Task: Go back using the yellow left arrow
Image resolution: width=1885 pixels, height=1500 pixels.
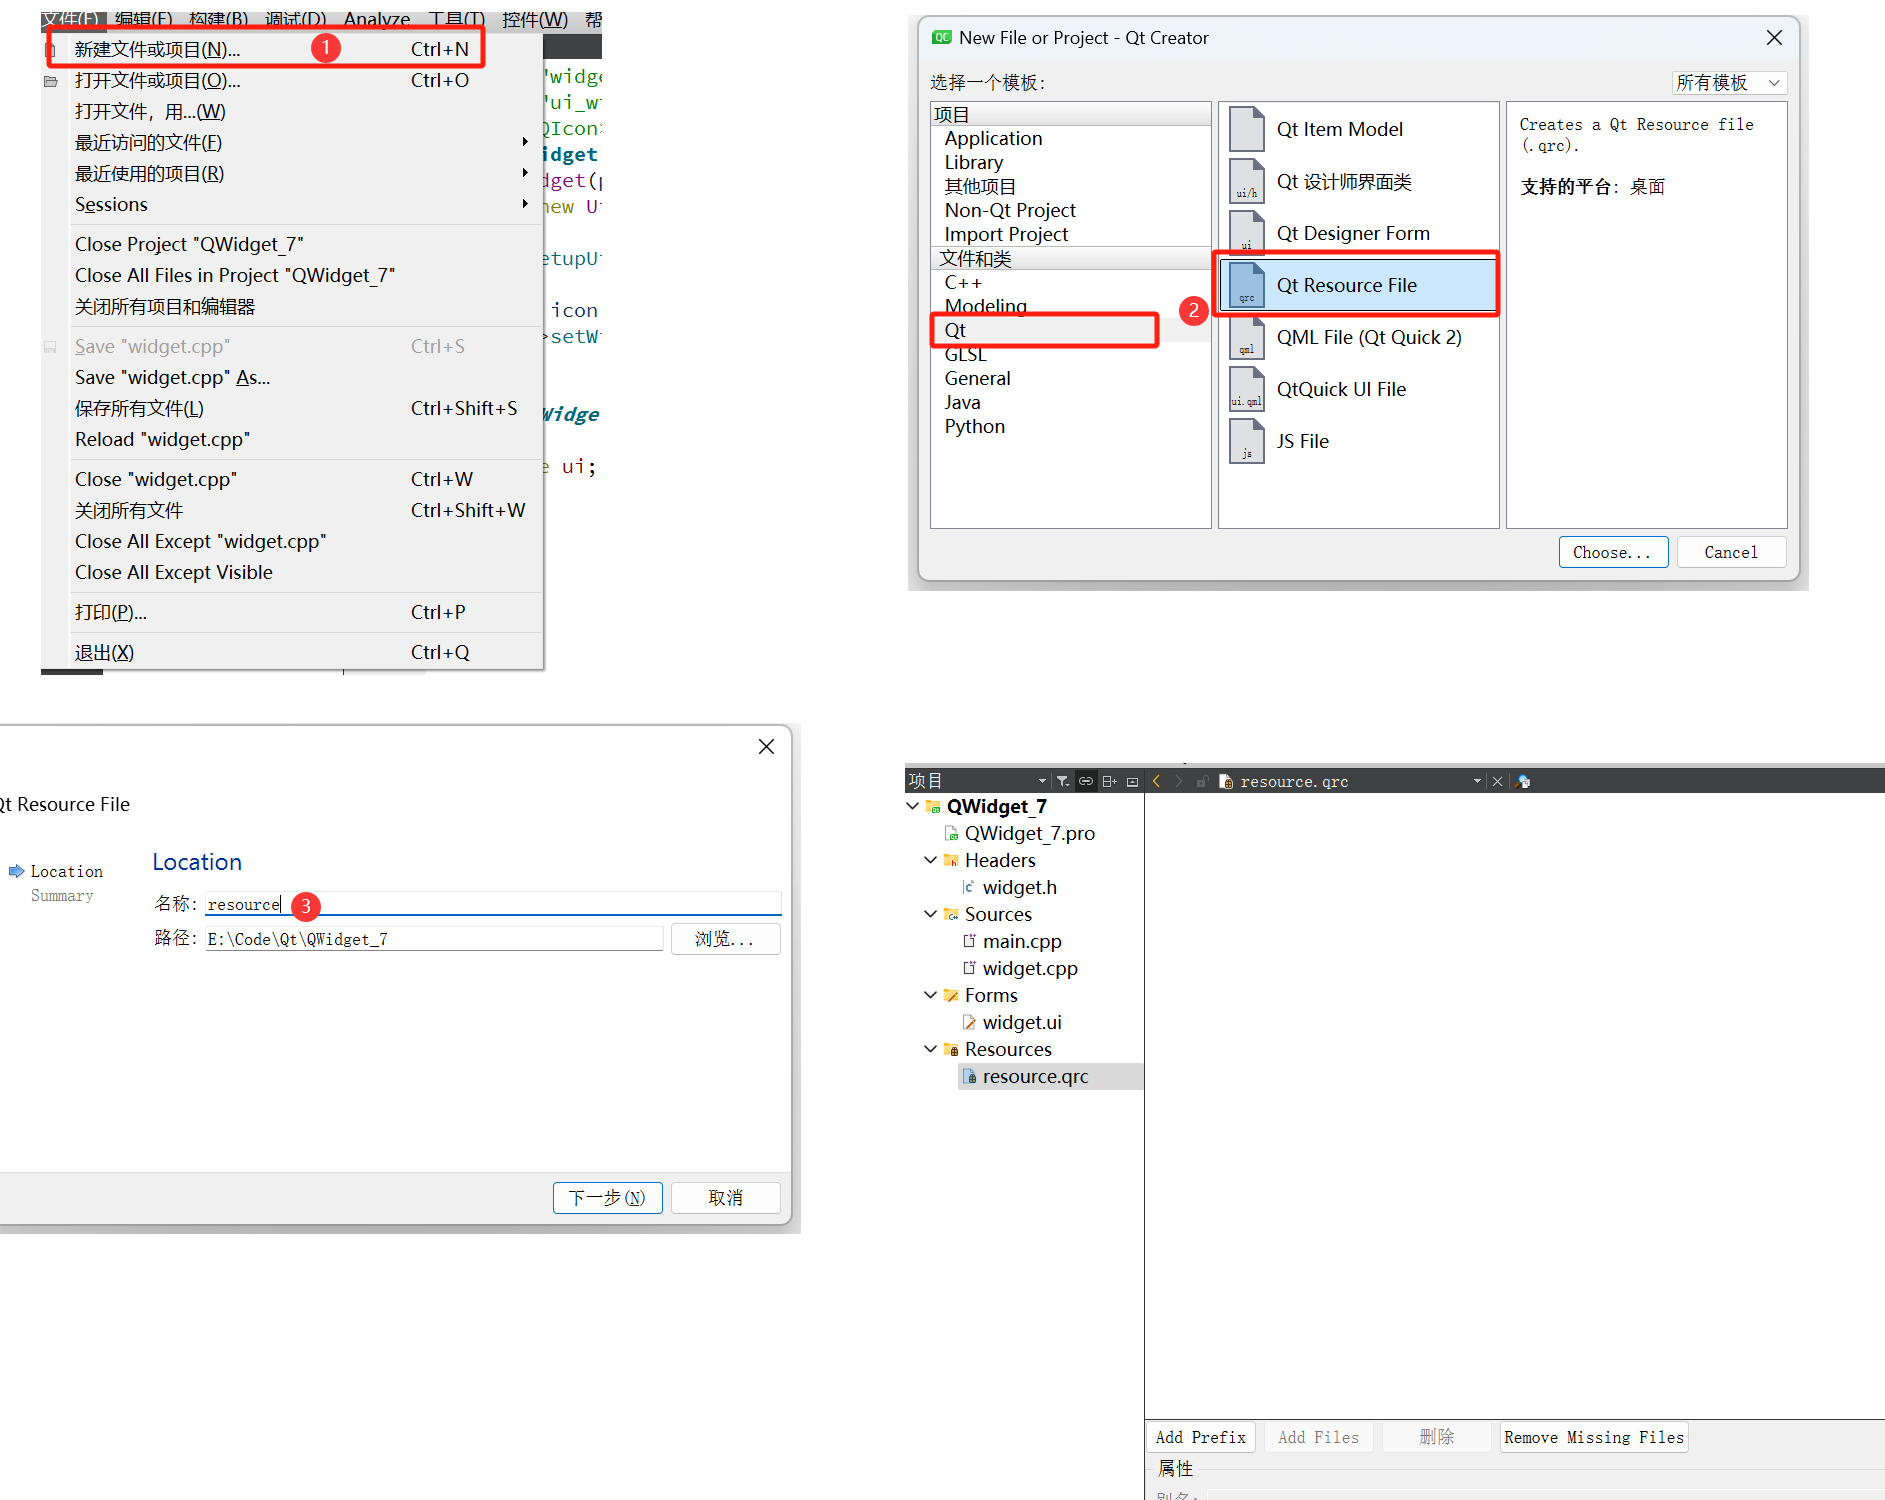Action: point(1156,781)
